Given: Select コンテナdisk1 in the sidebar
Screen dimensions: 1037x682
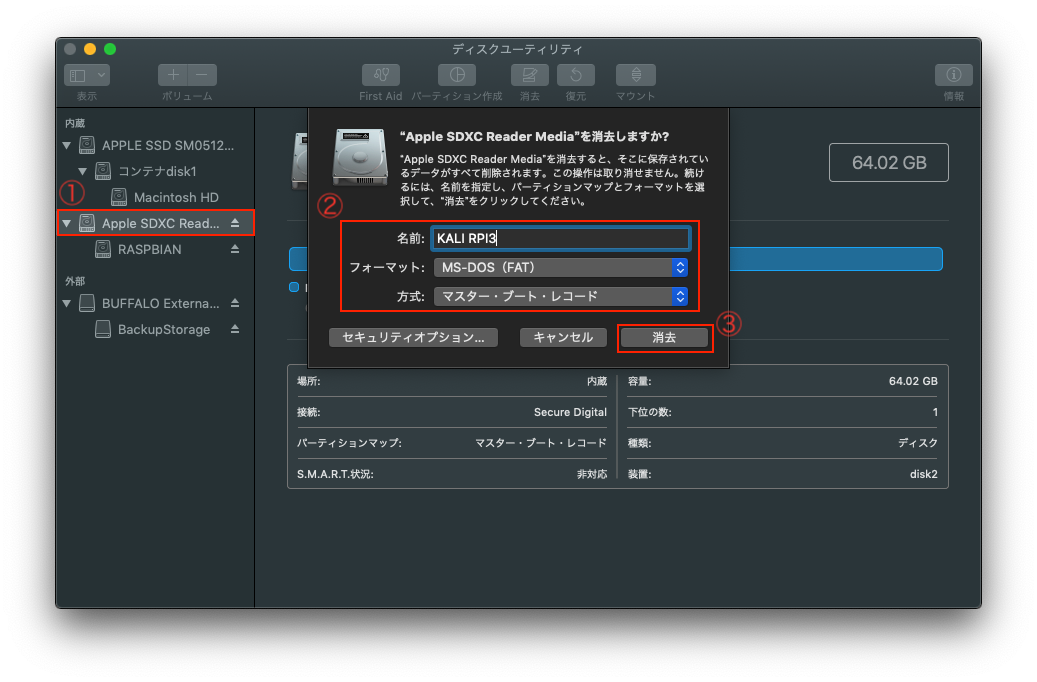Looking at the screenshot, I should (x=157, y=171).
